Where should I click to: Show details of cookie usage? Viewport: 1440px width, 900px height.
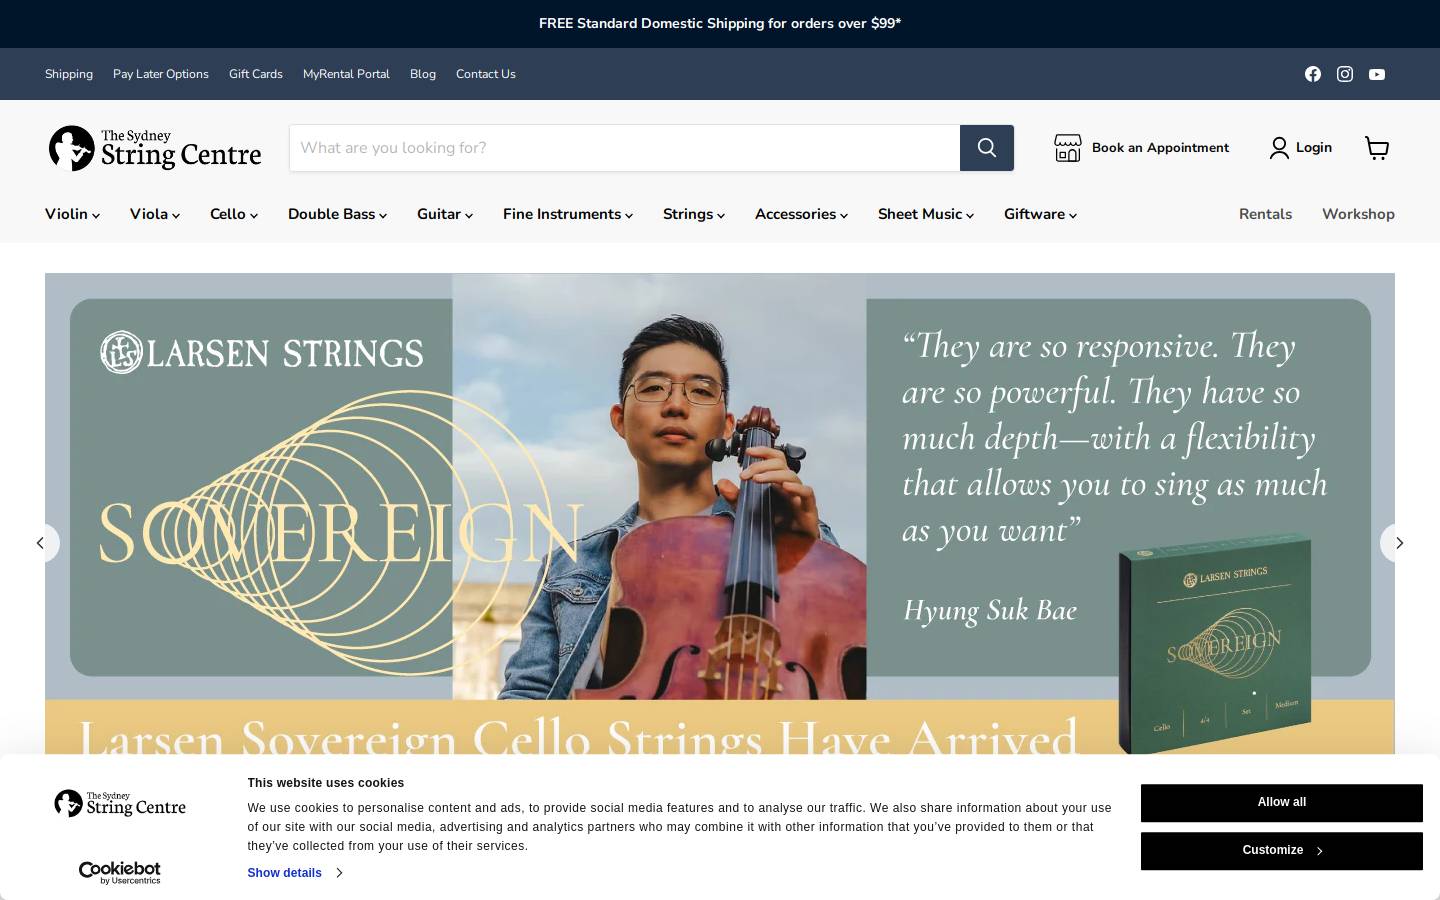tap(295, 873)
